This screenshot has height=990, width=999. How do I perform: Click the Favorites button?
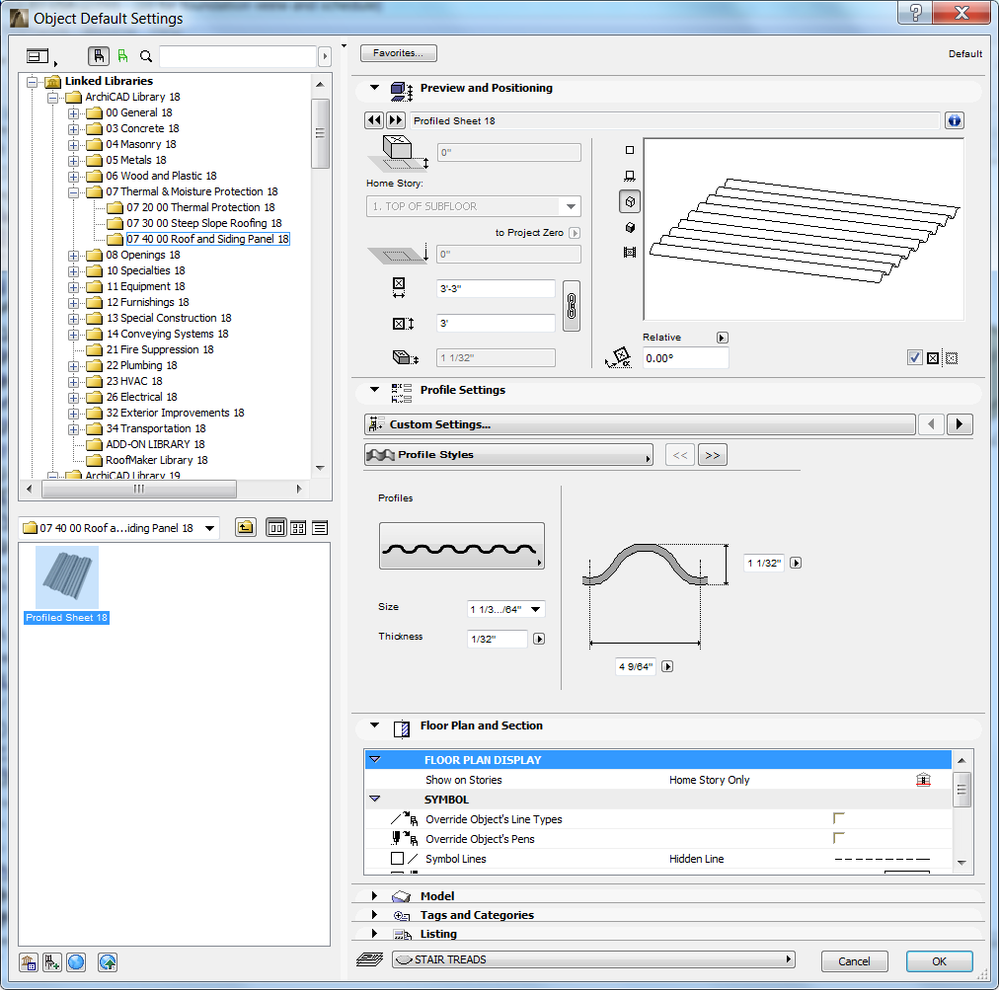(x=398, y=53)
